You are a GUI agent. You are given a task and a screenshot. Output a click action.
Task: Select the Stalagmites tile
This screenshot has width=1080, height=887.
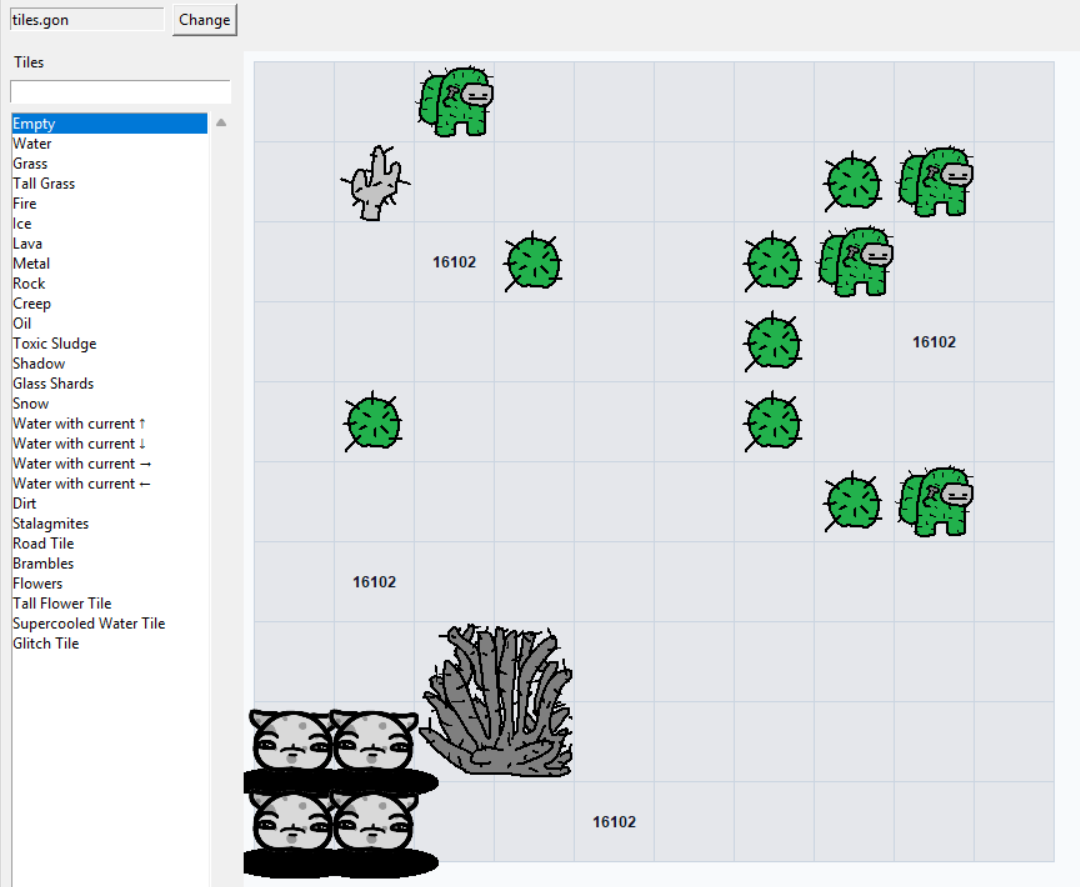pyautogui.click(x=109, y=523)
